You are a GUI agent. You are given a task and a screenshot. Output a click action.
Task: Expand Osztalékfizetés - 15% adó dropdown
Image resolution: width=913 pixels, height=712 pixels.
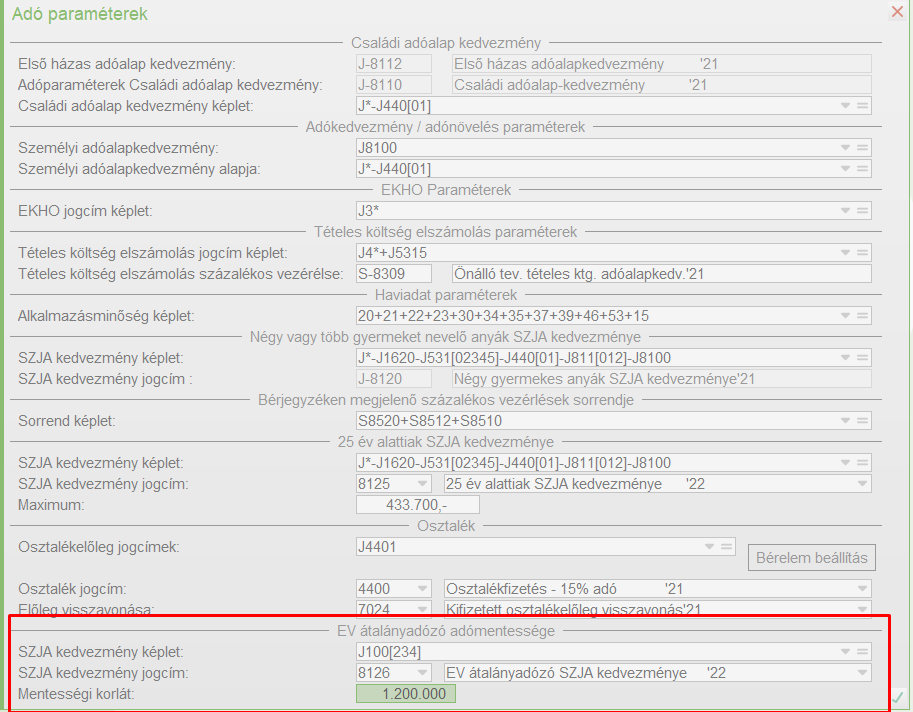point(862,589)
